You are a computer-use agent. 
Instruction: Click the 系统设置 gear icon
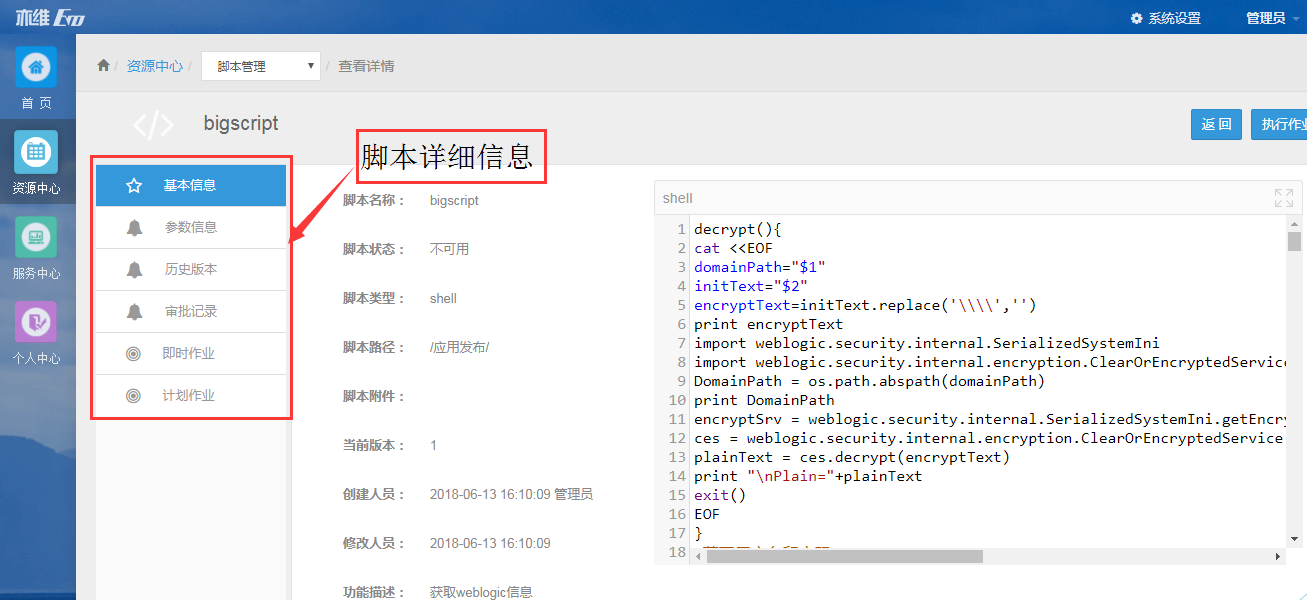click(x=1136, y=18)
